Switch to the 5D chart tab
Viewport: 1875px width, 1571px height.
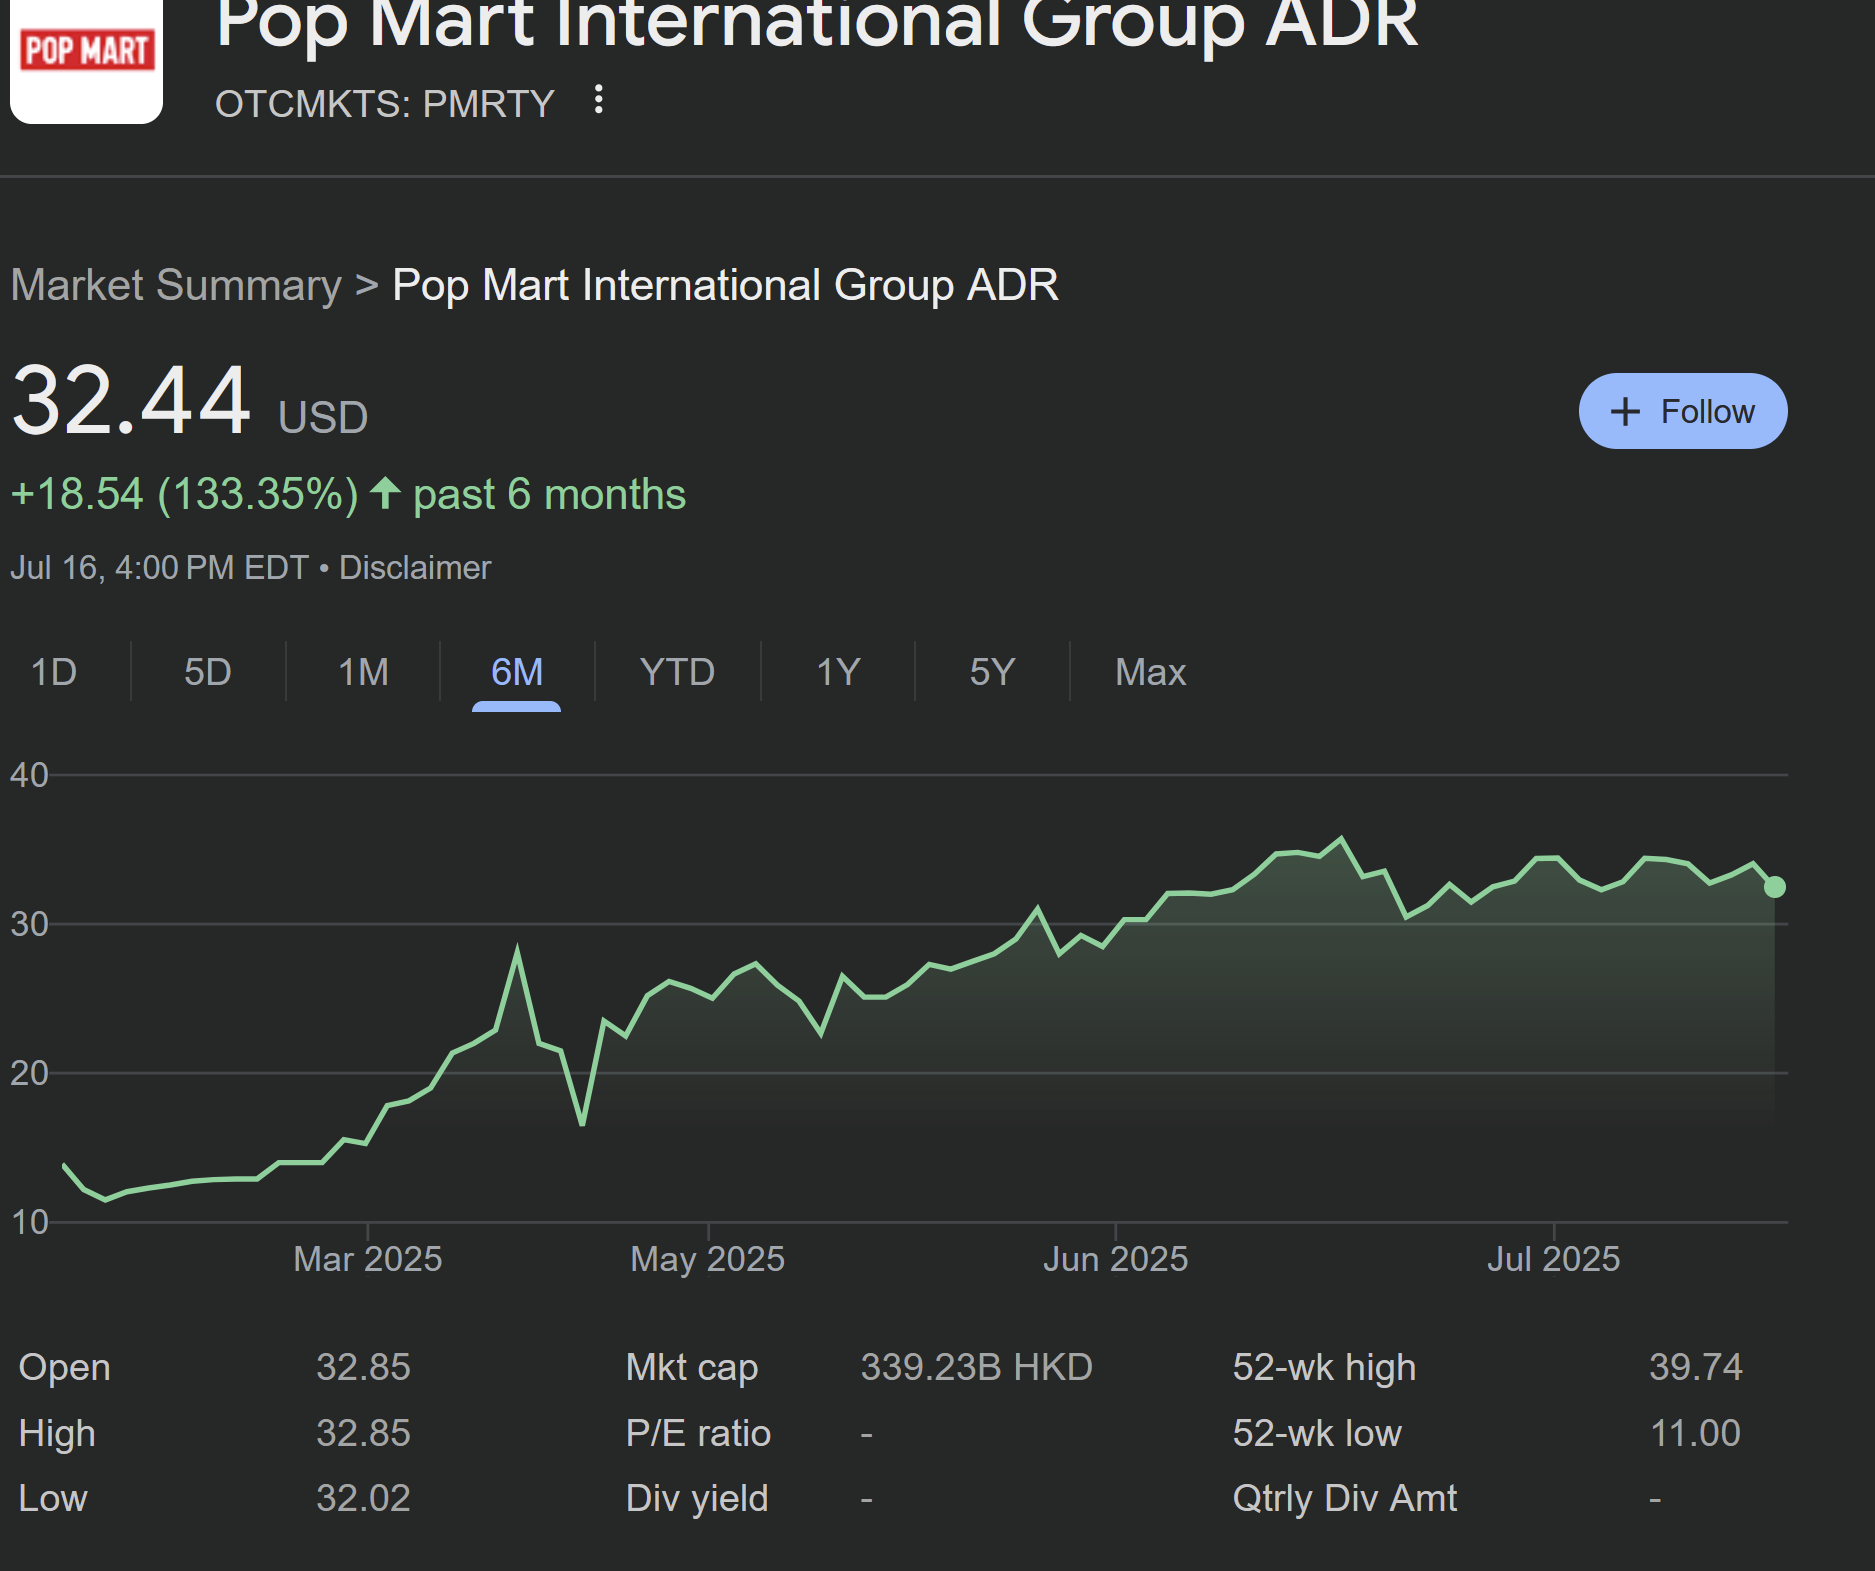(x=208, y=672)
